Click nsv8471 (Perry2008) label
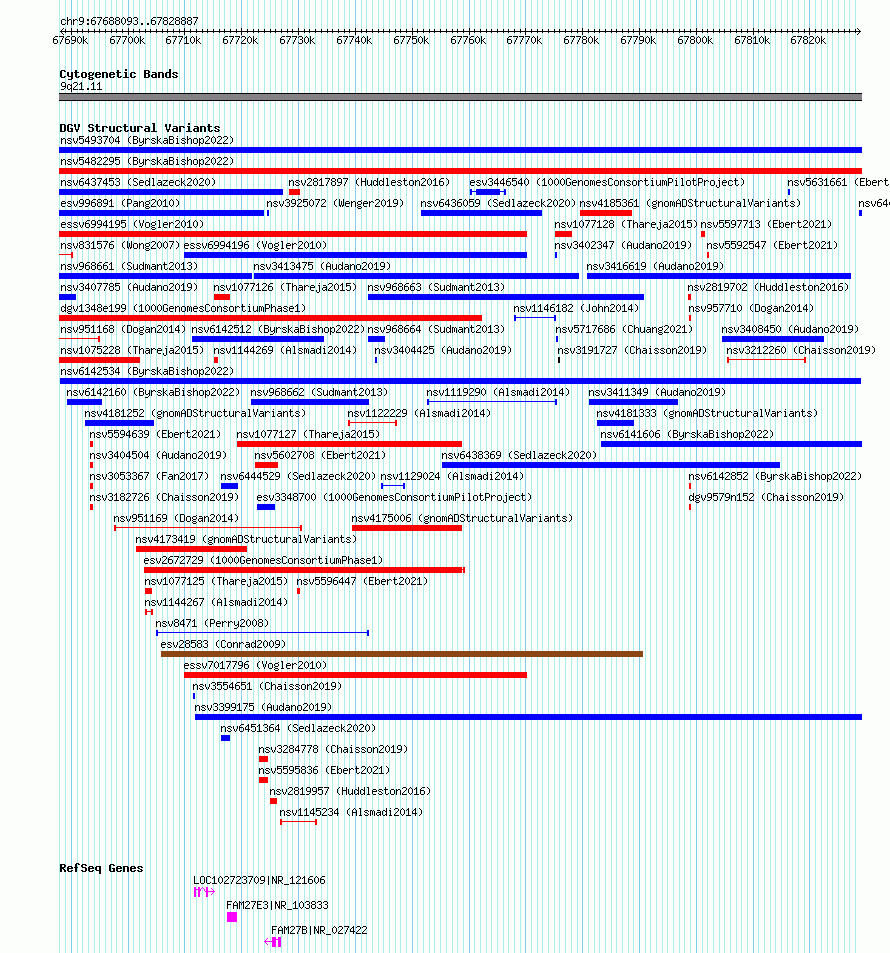Viewport: 890px width, 953px height. tap(212, 623)
